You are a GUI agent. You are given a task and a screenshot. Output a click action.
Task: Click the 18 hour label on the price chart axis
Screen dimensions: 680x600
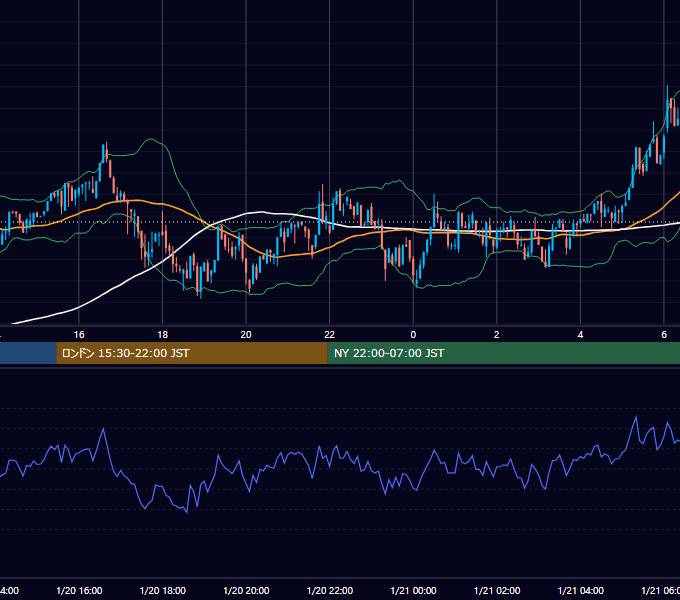[163, 335]
